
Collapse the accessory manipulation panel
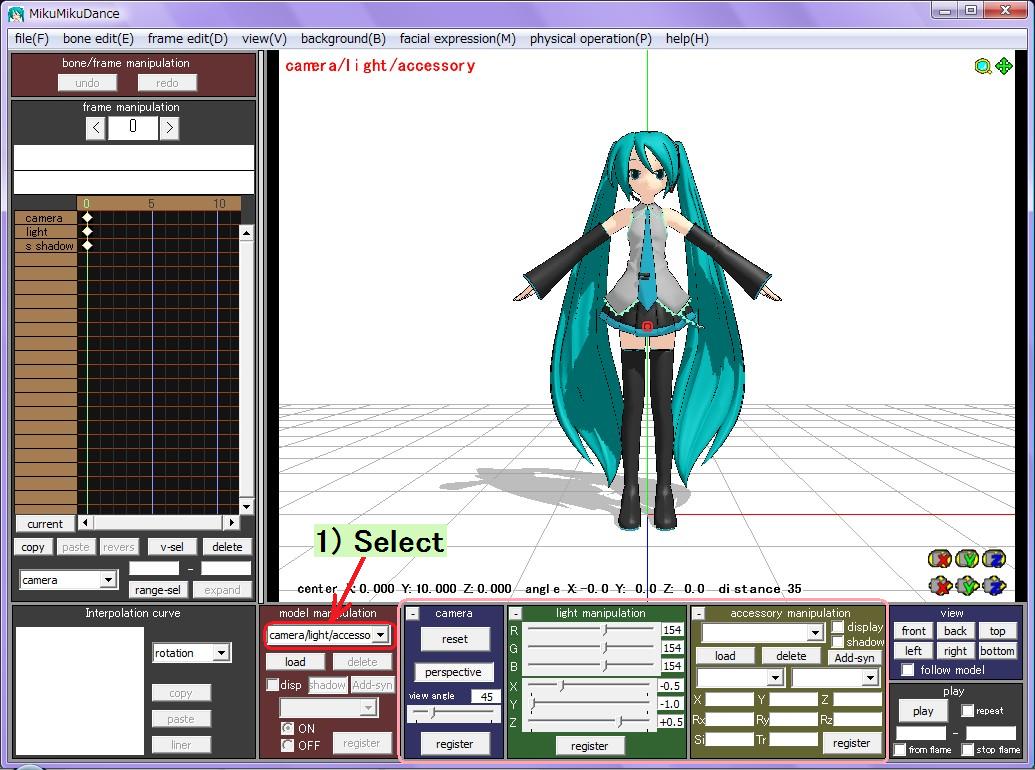point(698,614)
